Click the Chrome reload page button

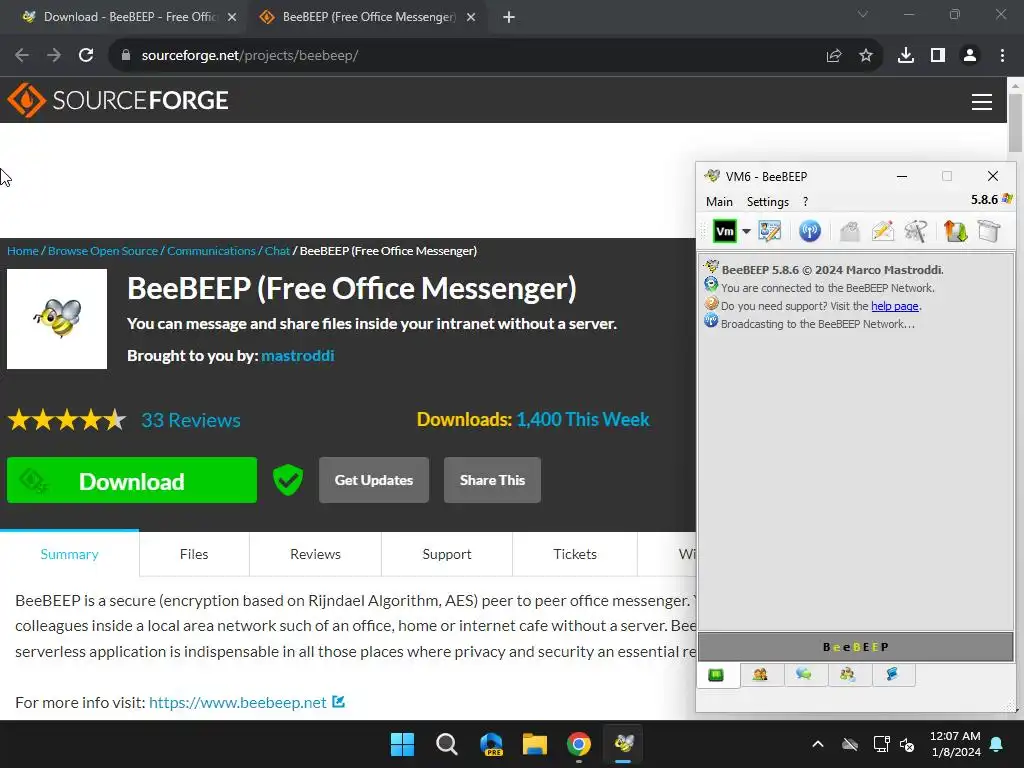(86, 56)
